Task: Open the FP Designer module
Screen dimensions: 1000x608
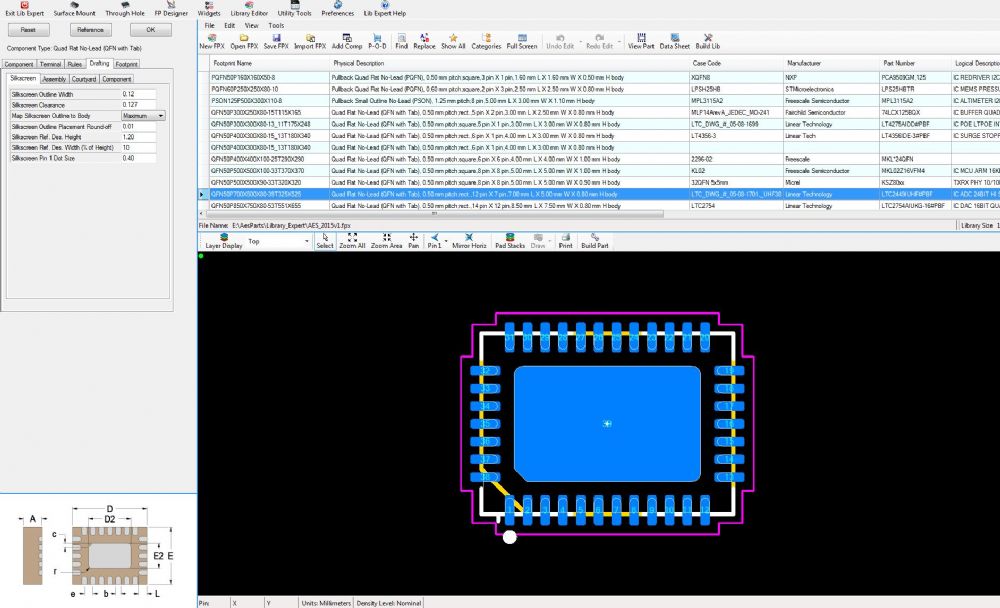Action: coord(171,10)
